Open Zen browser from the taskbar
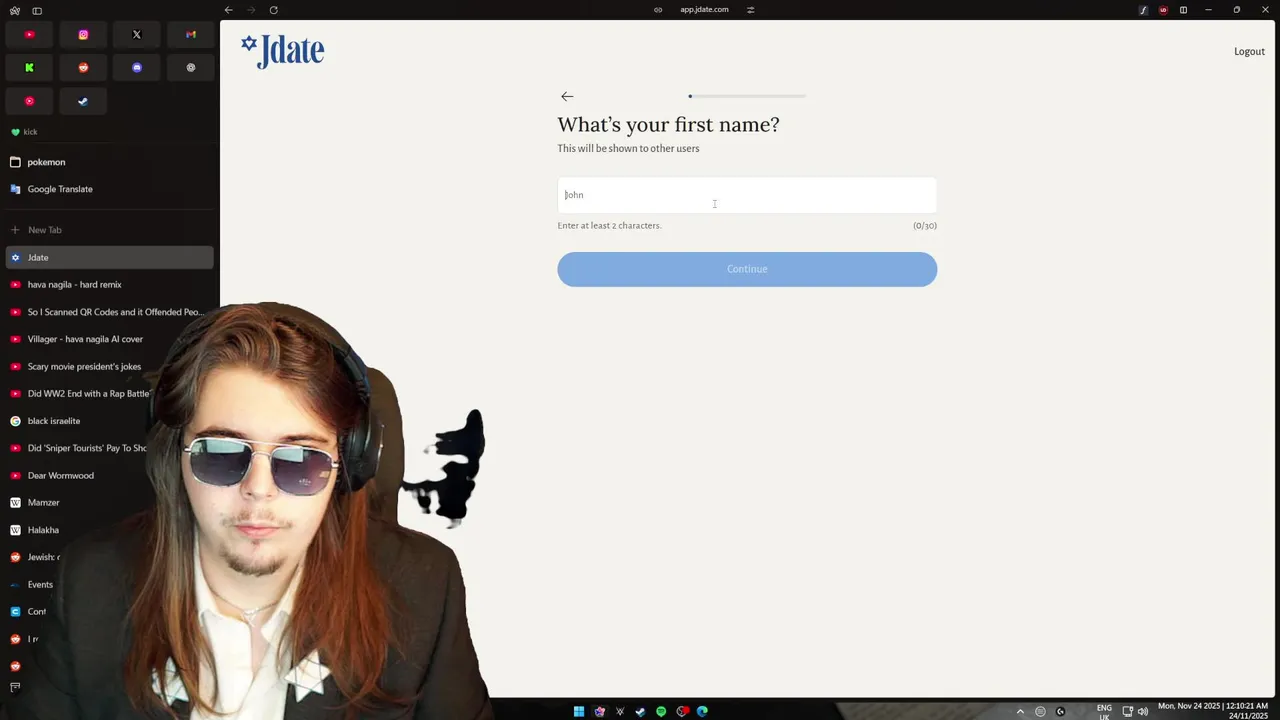Image resolution: width=1280 pixels, height=720 pixels. point(599,712)
